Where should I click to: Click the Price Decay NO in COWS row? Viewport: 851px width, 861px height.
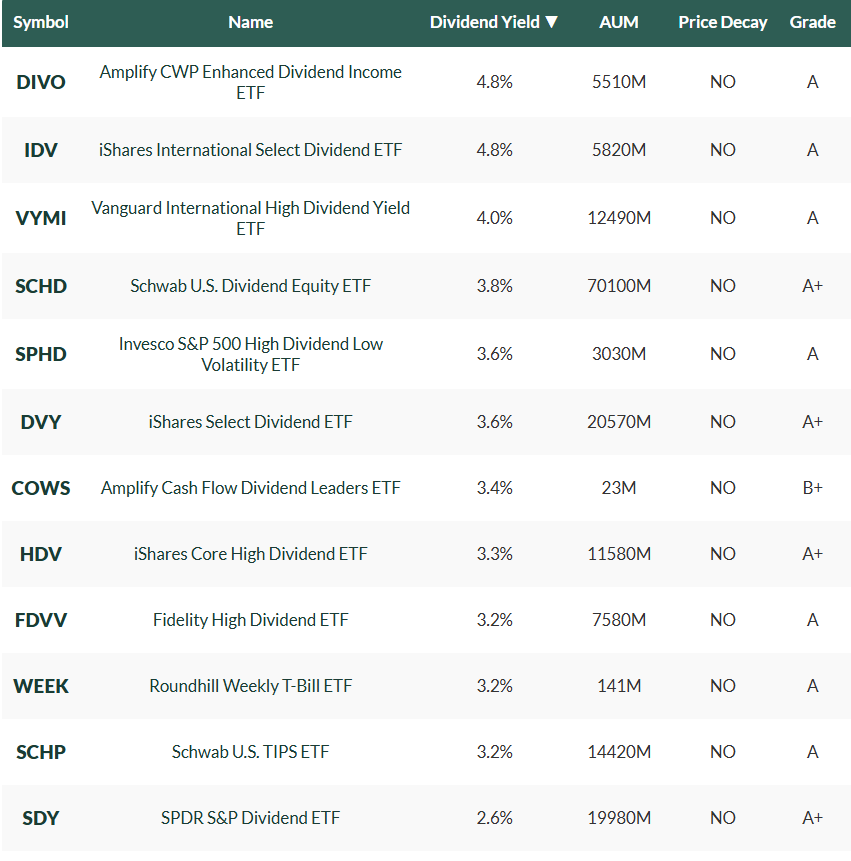(x=723, y=488)
